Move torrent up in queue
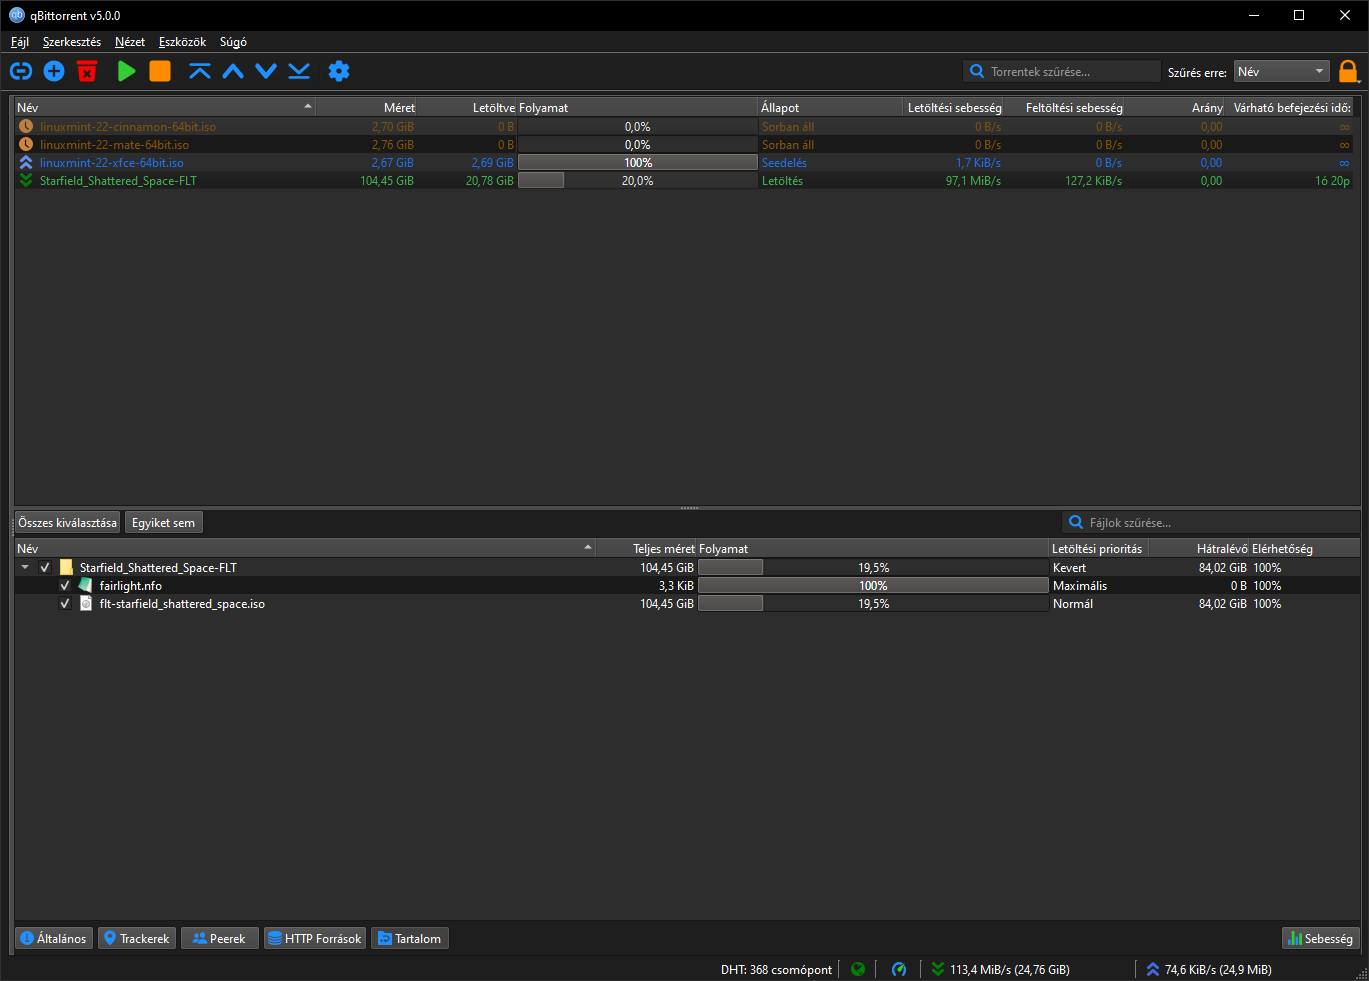Viewport: 1369px width, 981px height. (x=233, y=71)
